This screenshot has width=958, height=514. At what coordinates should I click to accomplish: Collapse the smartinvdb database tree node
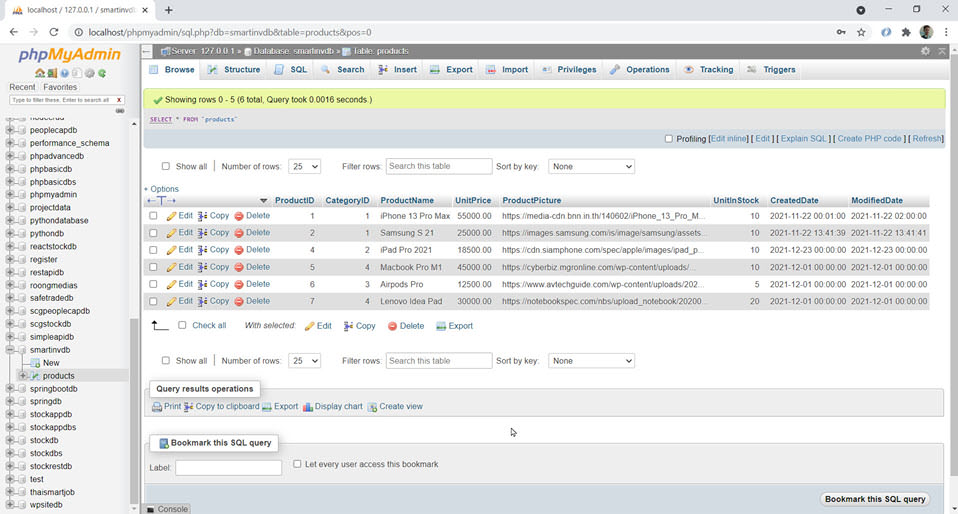(10, 350)
